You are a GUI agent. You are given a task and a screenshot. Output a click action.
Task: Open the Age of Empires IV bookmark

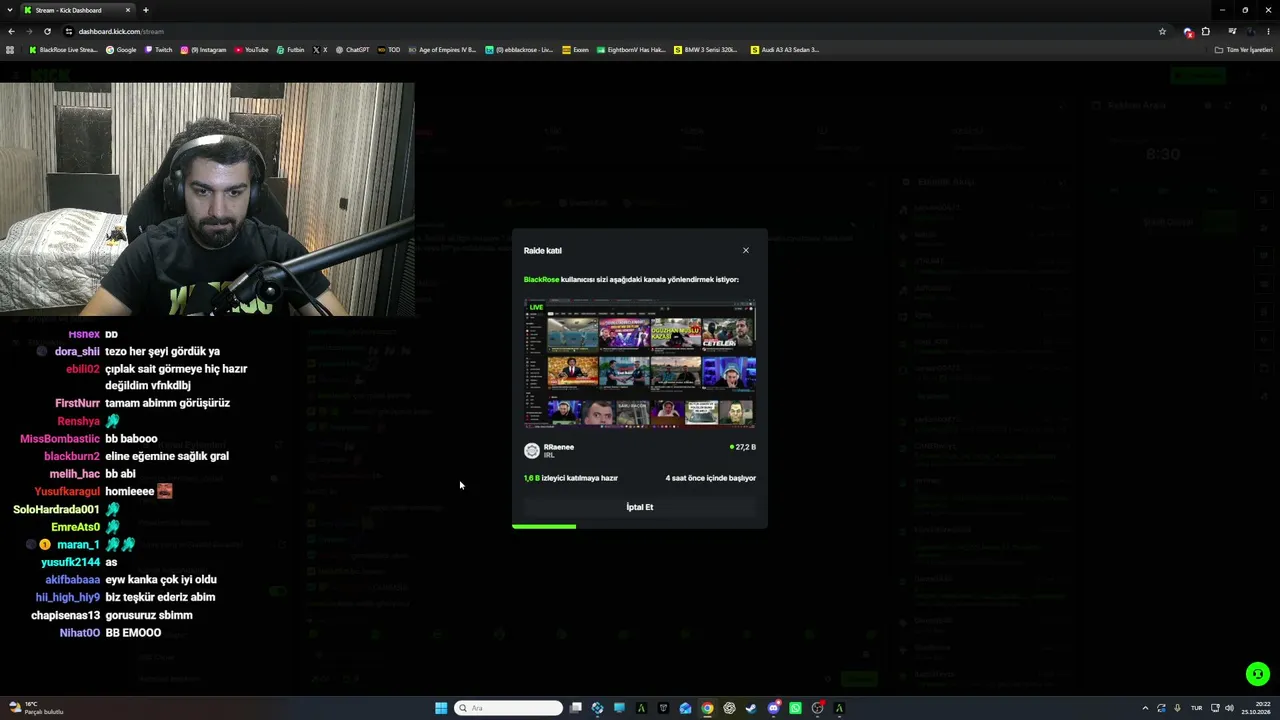coord(443,49)
